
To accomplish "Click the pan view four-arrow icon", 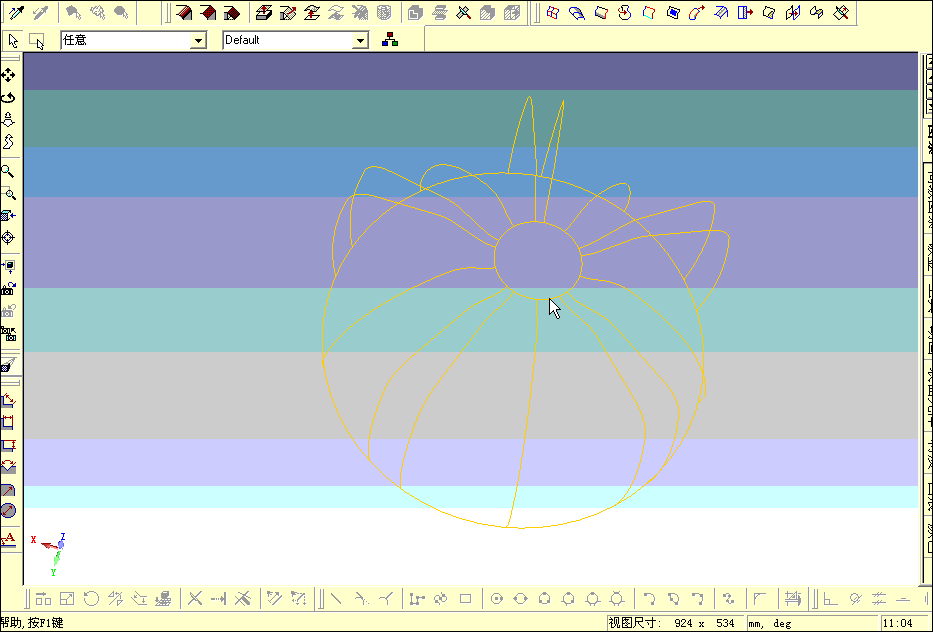I will point(8,75).
